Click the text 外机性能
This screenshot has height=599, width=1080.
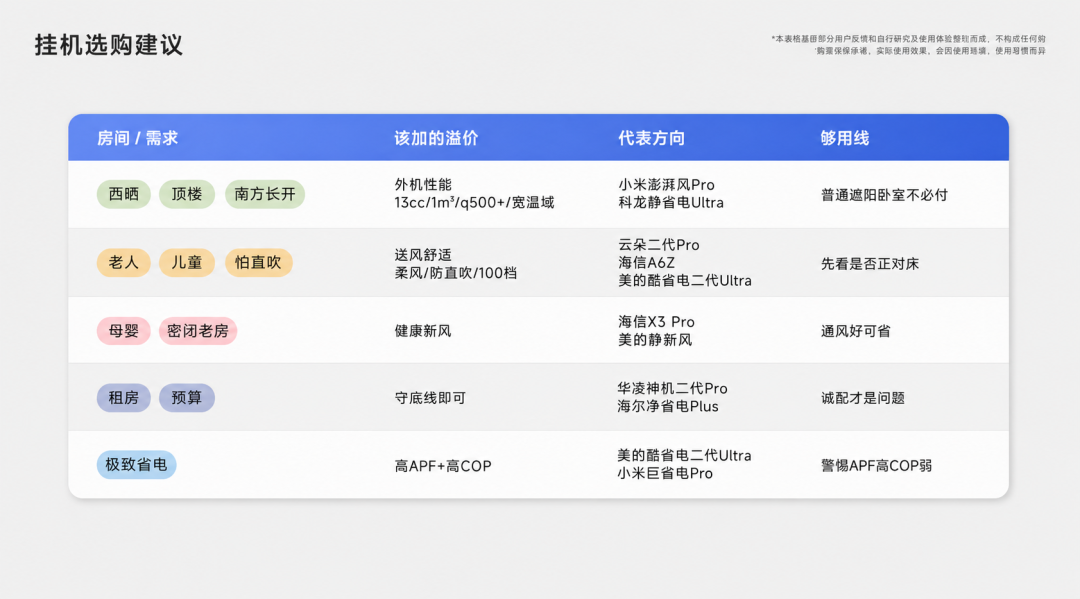pos(423,185)
